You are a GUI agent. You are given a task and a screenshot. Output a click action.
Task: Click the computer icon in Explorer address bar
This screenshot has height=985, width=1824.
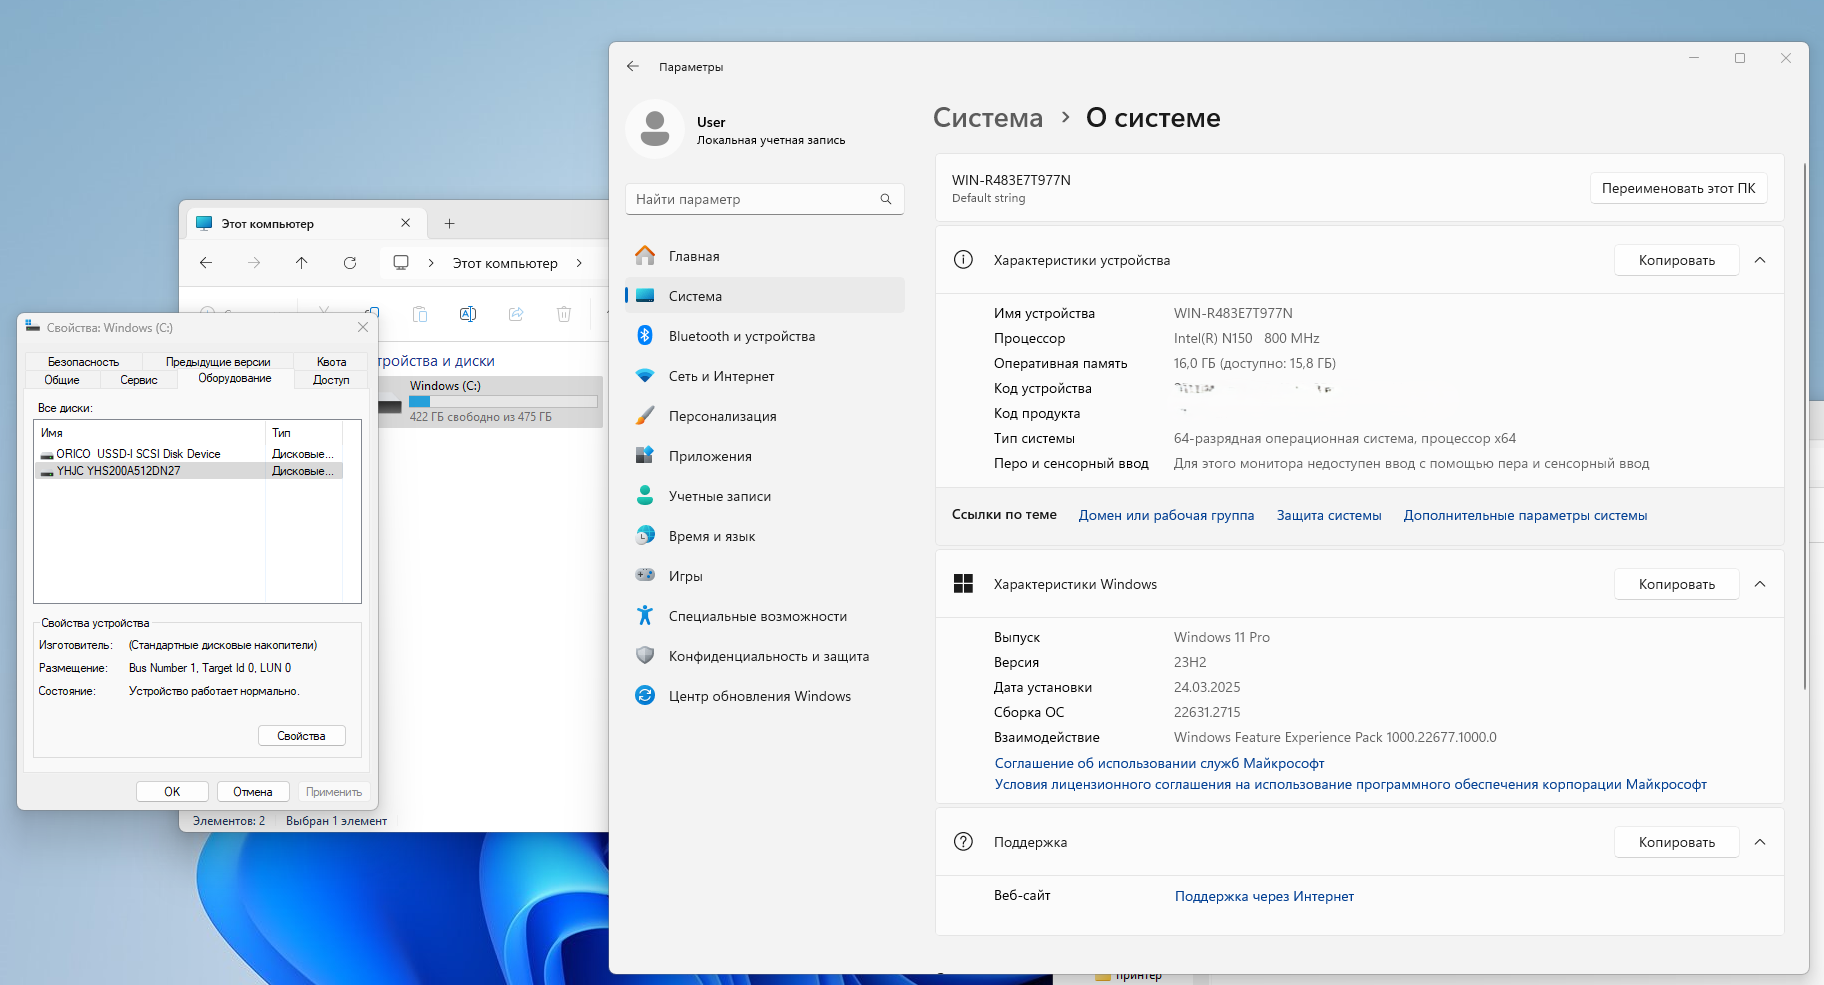(401, 263)
